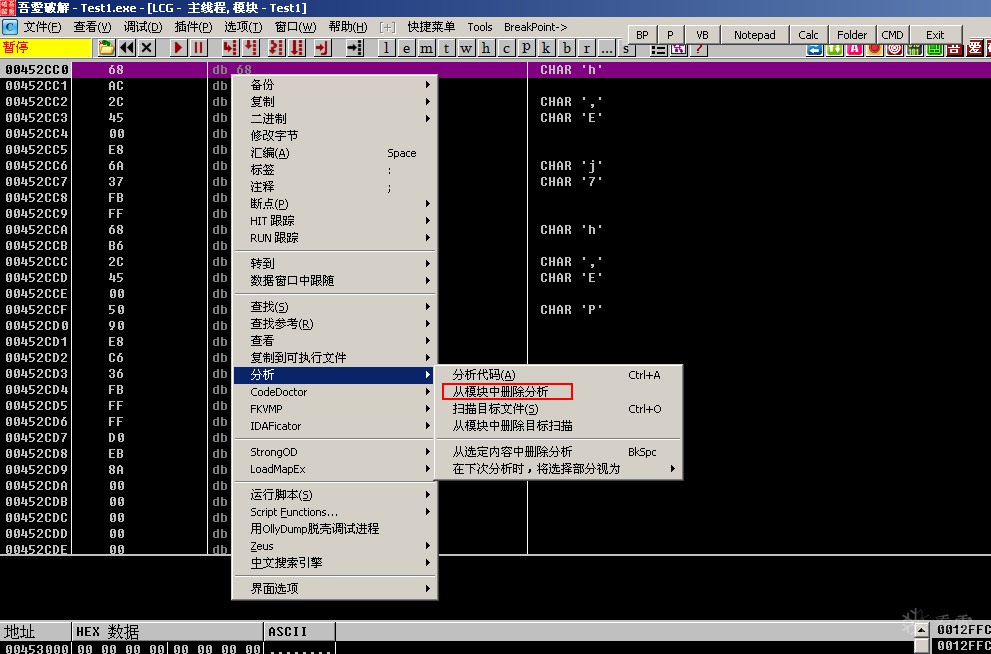Click the trace into toolbar icon
This screenshot has width=991, height=654.
click(276, 47)
